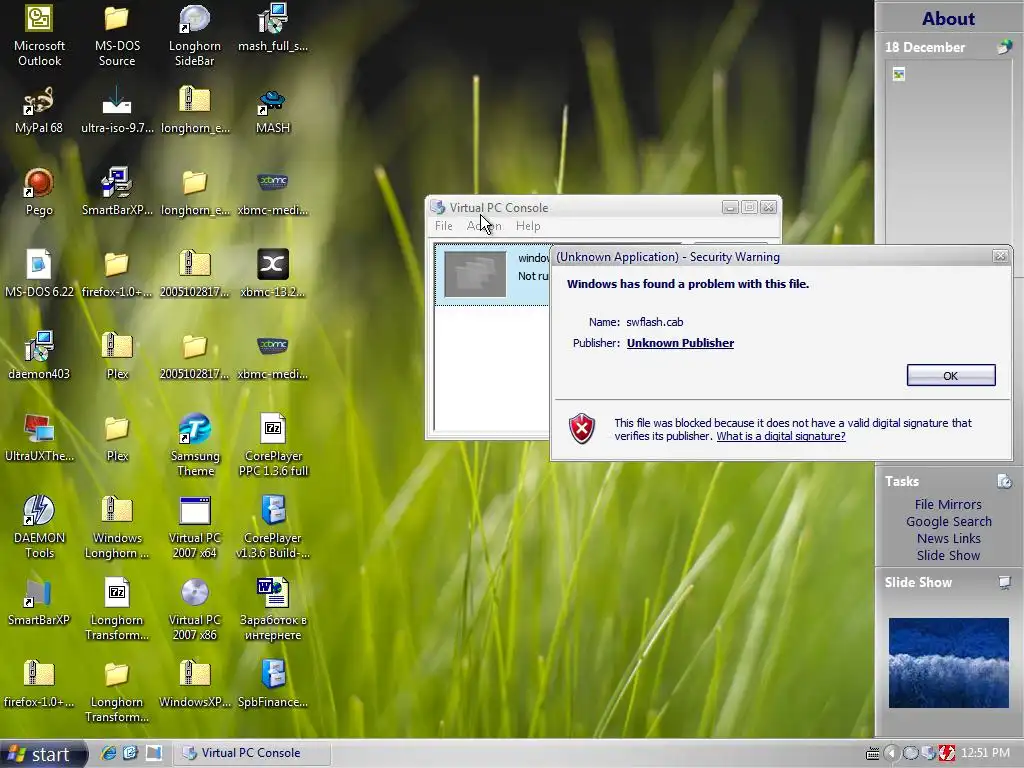
Task: Click the red shield tray icon
Action: pyautogui.click(x=947, y=753)
